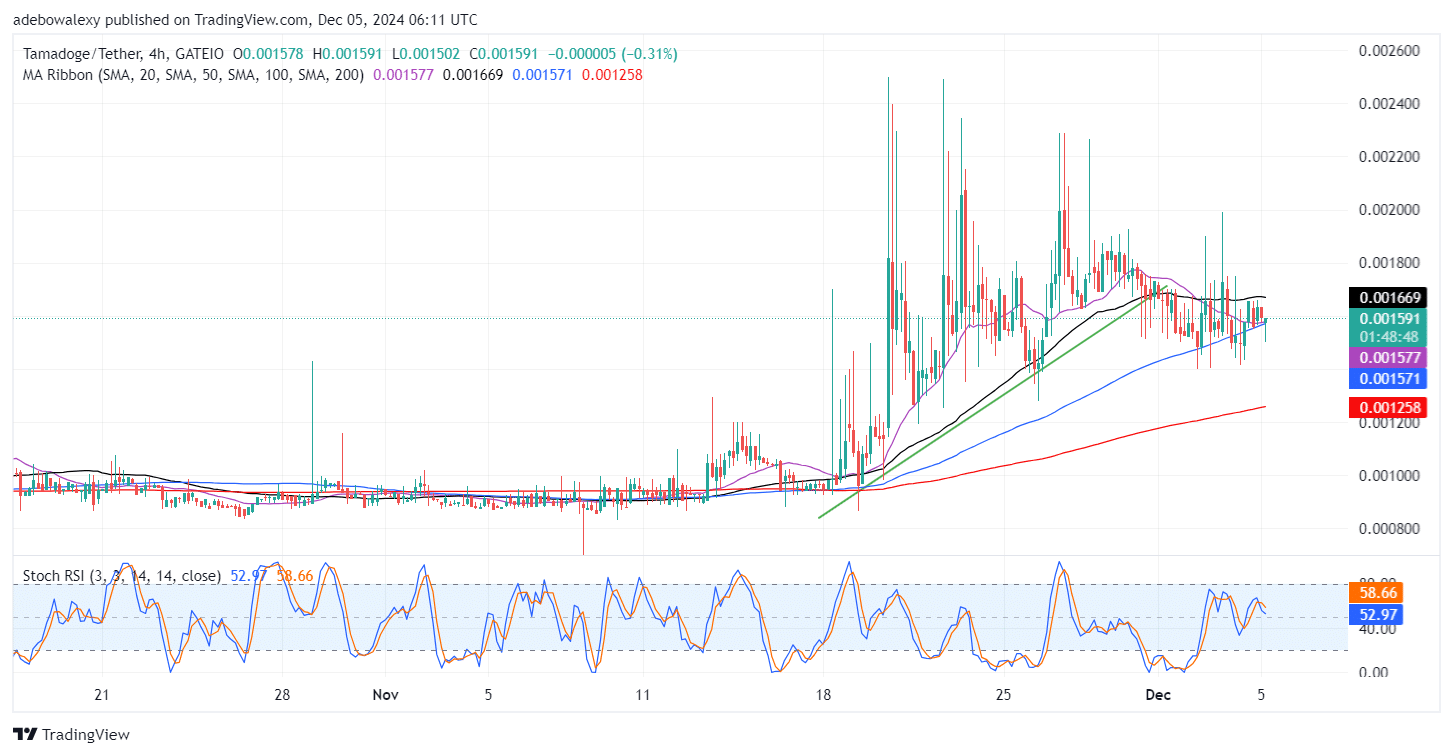The height and width of the screenshot is (756, 1453).
Task: Click the purple SMA 20 value in legend
Action: 405,74
